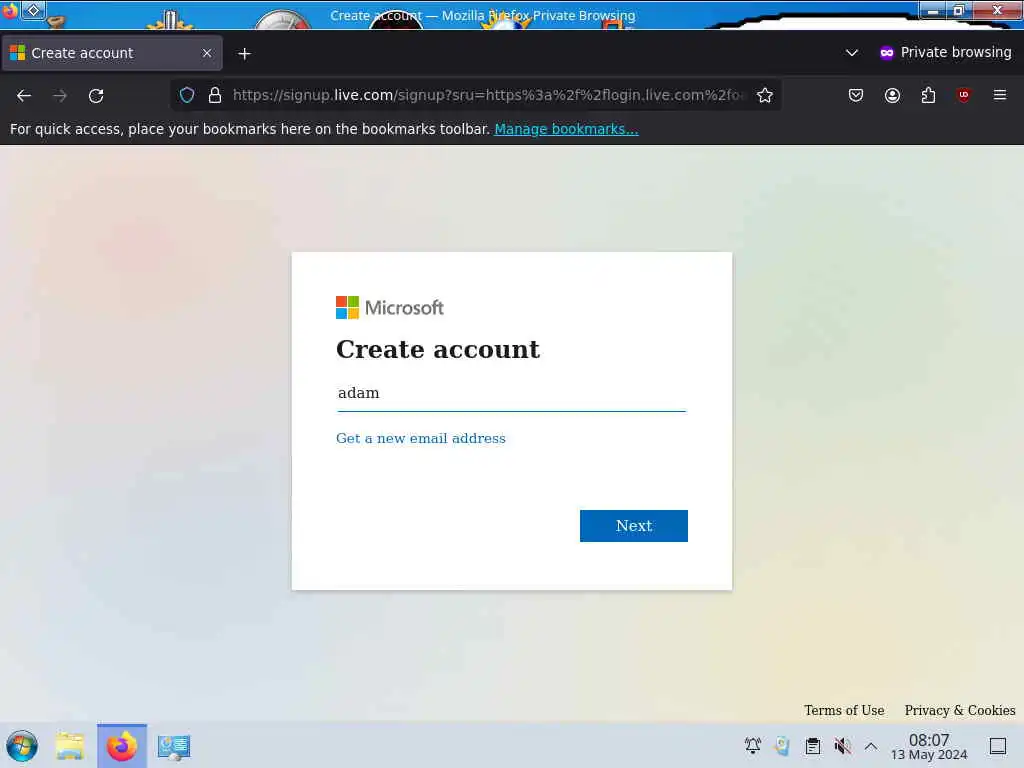The height and width of the screenshot is (768, 1024).
Task: Minimize the Firefox window
Action: click(x=933, y=10)
